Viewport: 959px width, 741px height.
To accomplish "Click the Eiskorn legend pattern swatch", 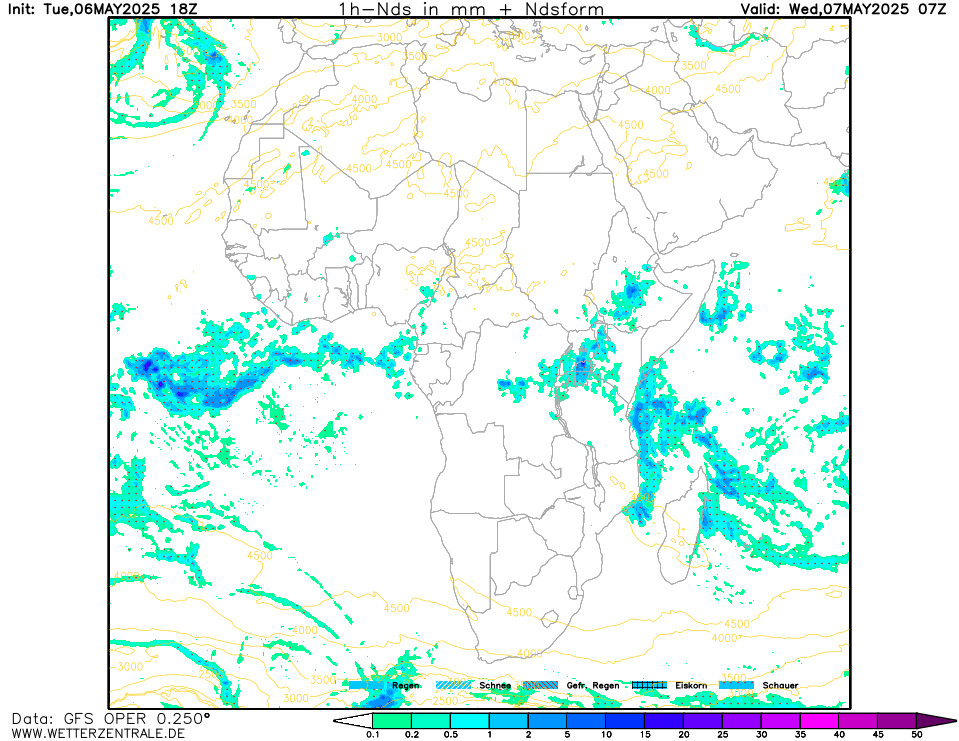I will [649, 685].
